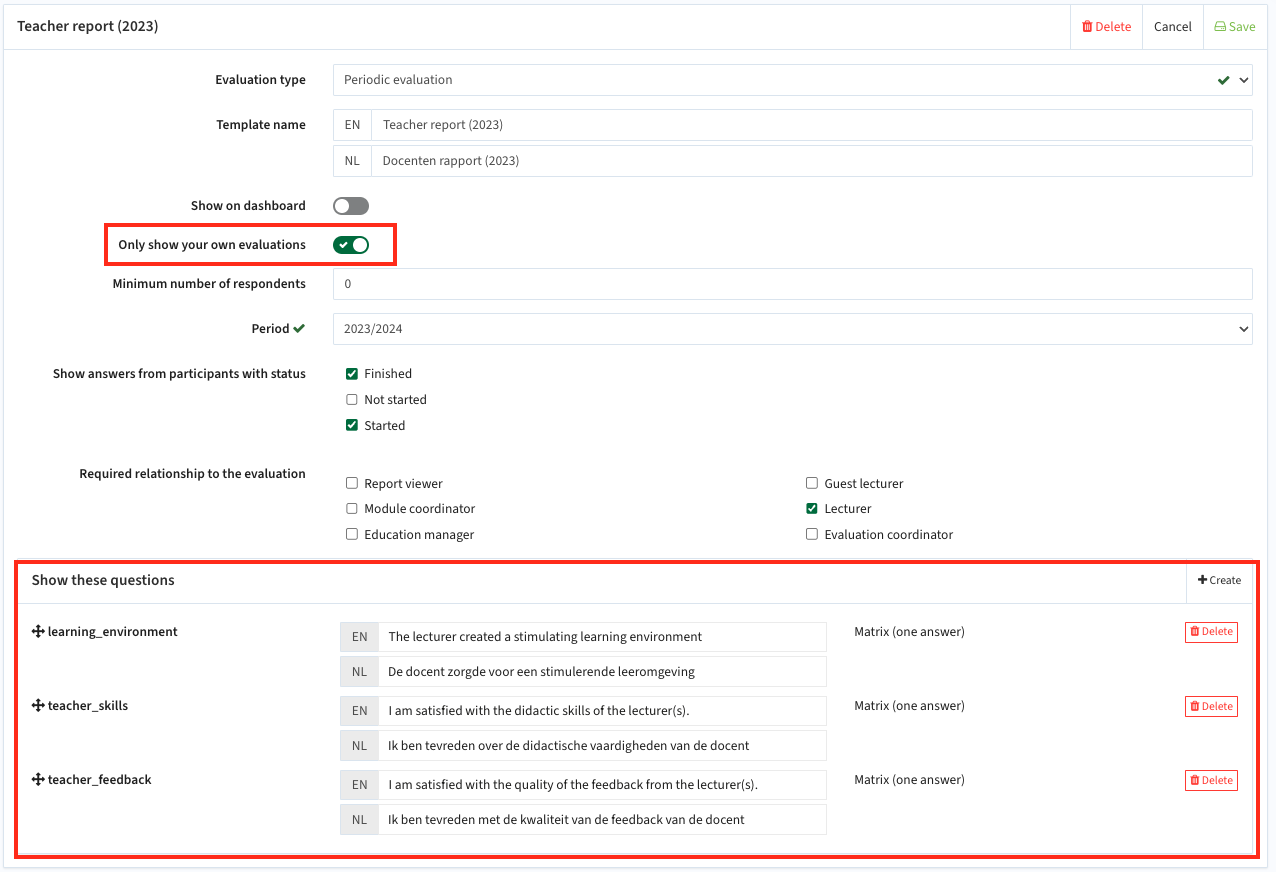This screenshot has height=872, width=1276.
Task: Cancel editing the template
Action: point(1172,27)
